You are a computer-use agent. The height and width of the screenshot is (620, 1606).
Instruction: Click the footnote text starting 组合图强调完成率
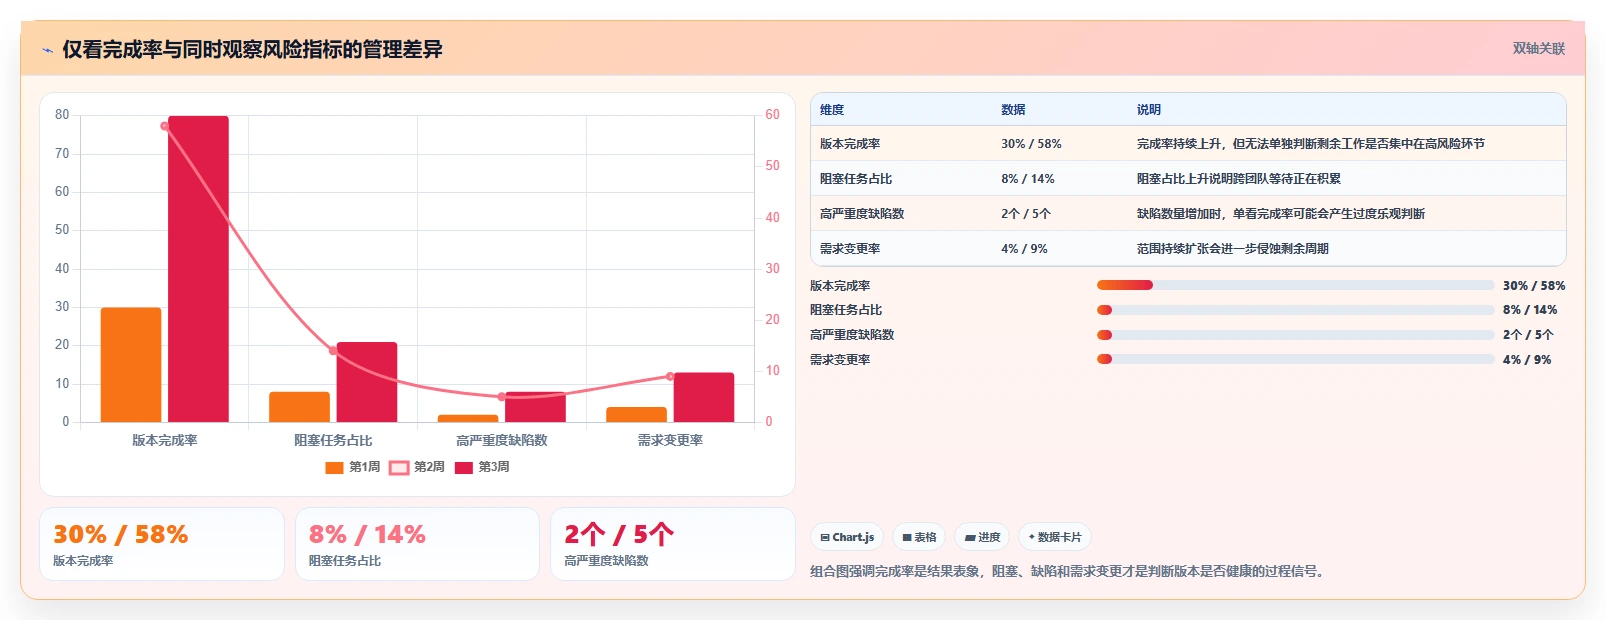(1070, 572)
